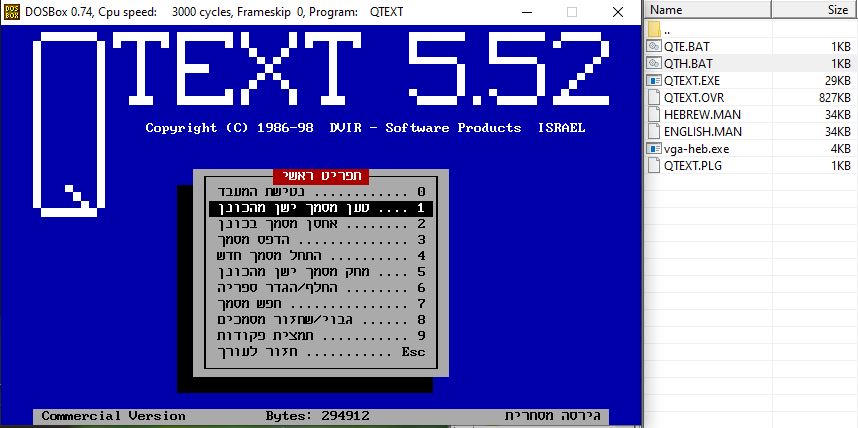Click the QTEXT.OVR file icon
This screenshot has height=428, width=858.
(653, 97)
